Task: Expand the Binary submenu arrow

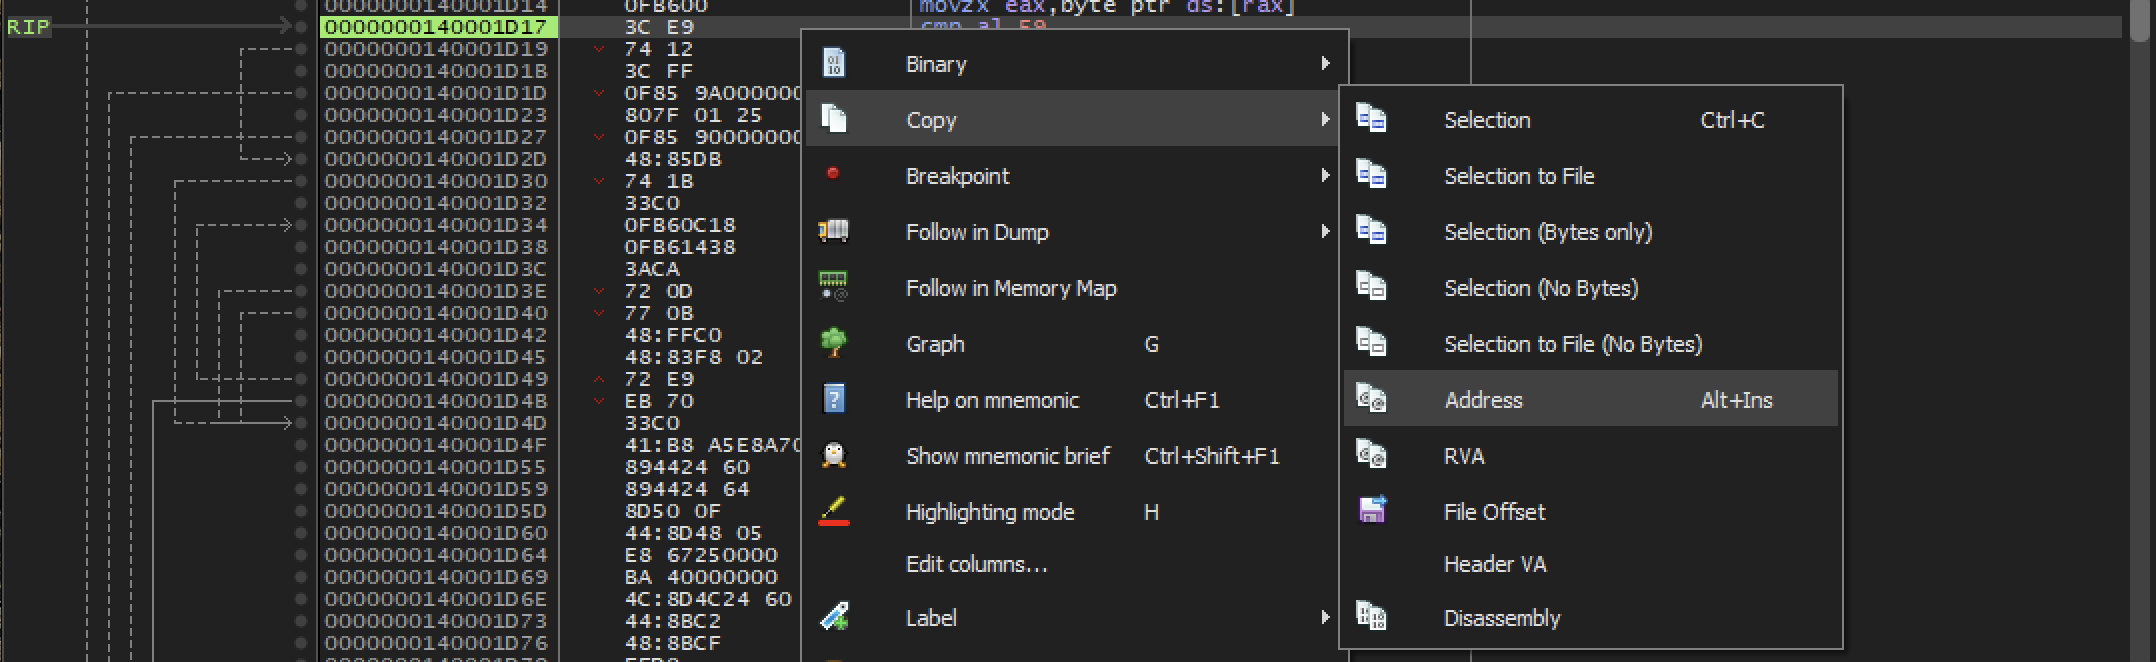Action: (x=1326, y=63)
